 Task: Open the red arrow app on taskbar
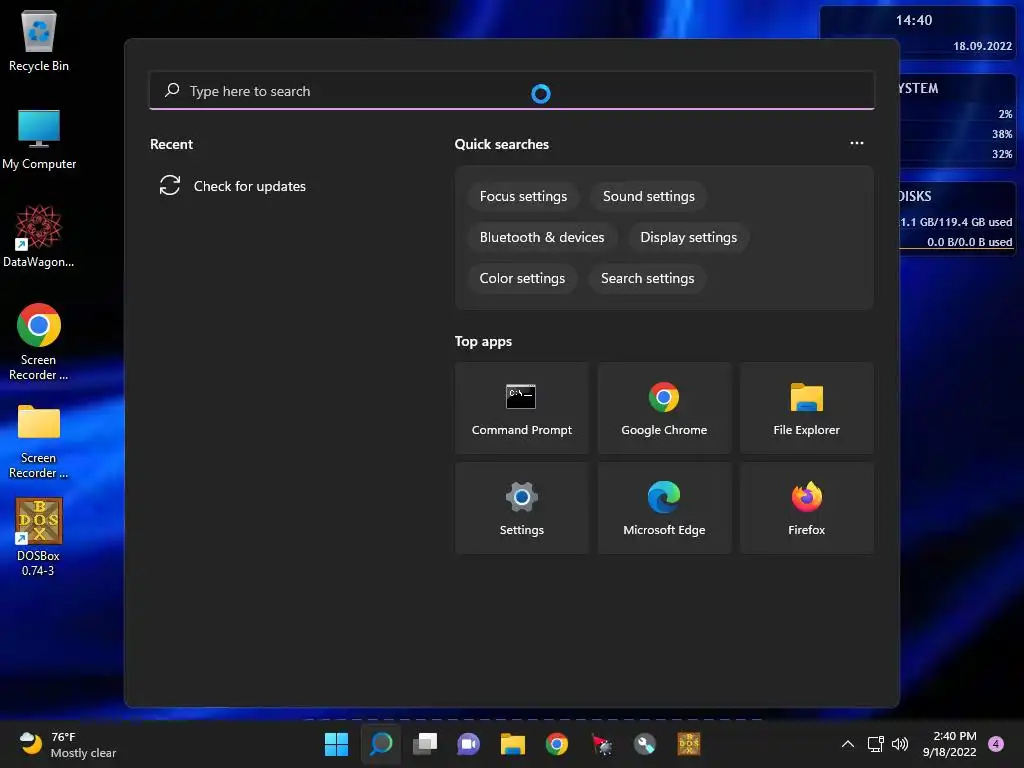[601, 744]
